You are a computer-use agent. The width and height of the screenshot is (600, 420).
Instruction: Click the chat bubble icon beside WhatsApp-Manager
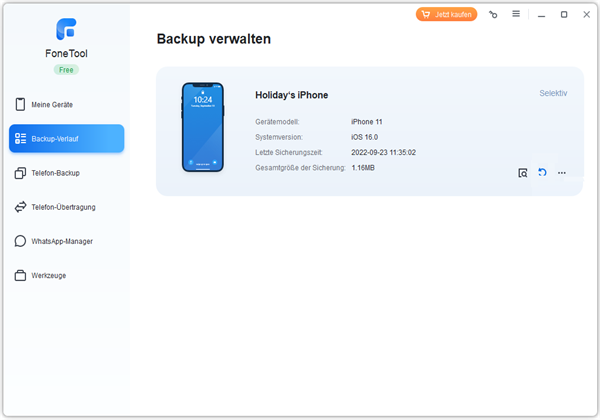tap(20, 241)
